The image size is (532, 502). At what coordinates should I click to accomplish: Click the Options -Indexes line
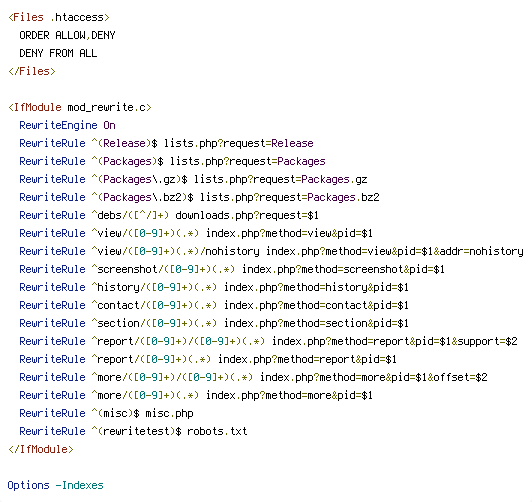(55, 485)
